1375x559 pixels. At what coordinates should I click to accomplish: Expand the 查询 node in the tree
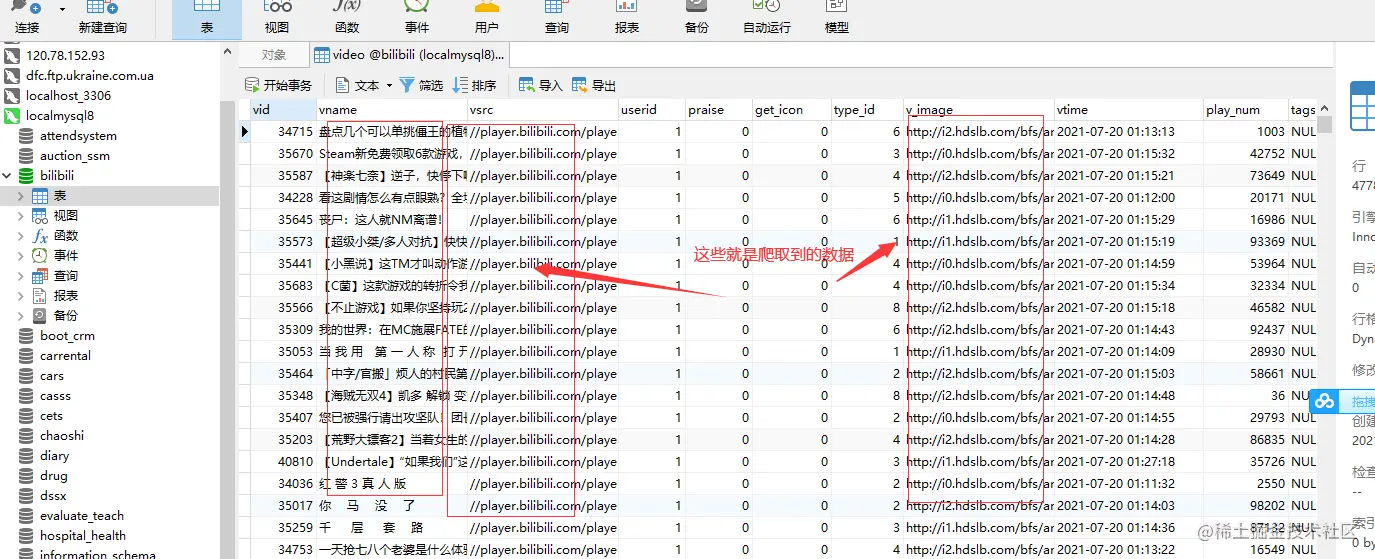21,275
